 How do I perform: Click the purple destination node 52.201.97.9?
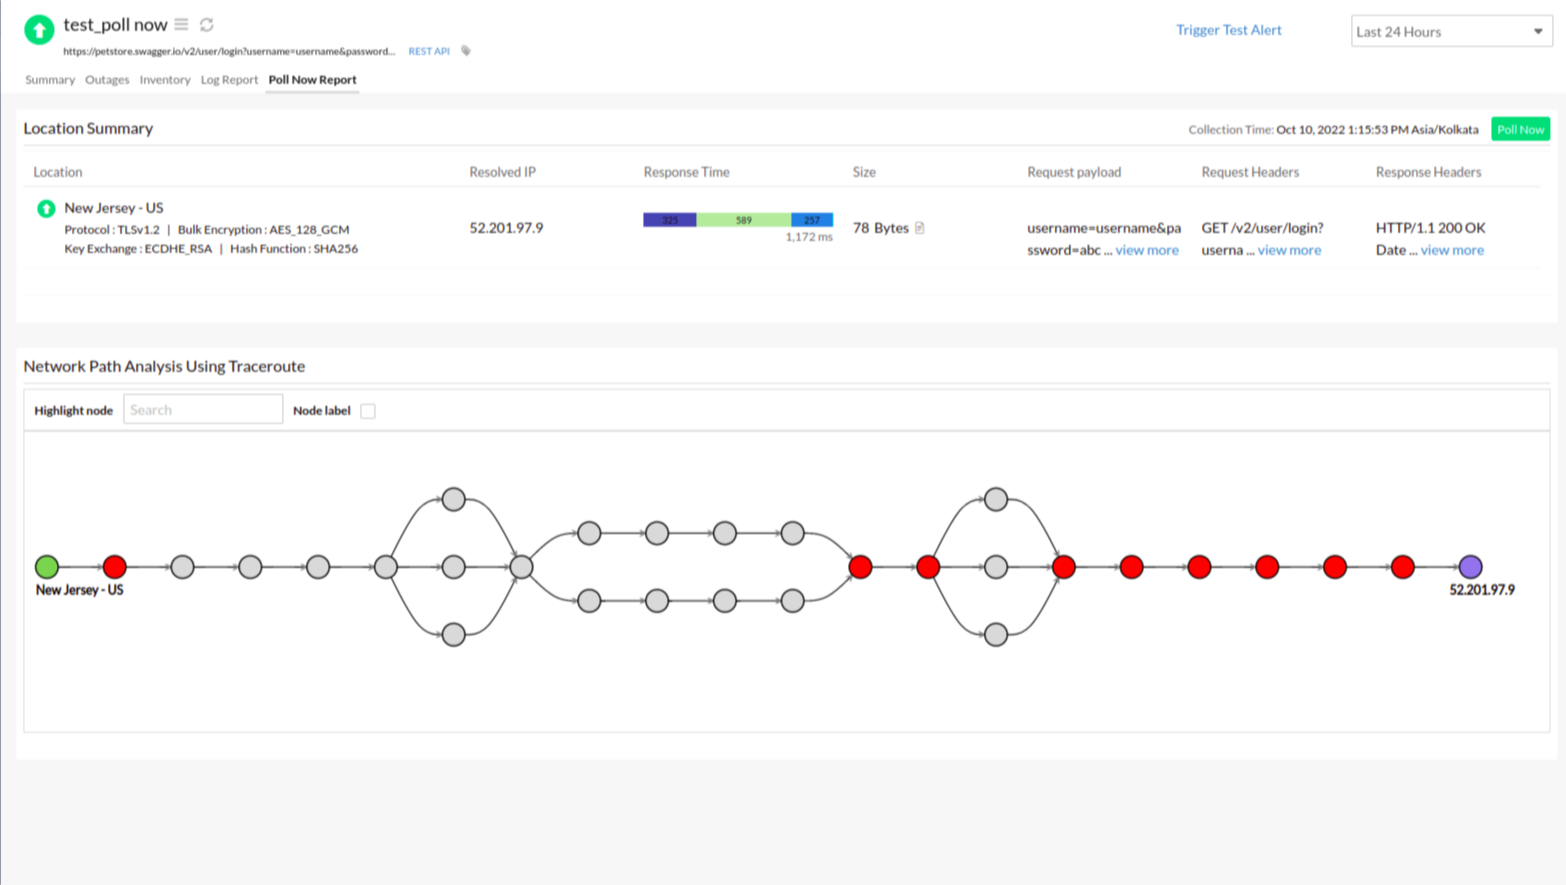1470,567
